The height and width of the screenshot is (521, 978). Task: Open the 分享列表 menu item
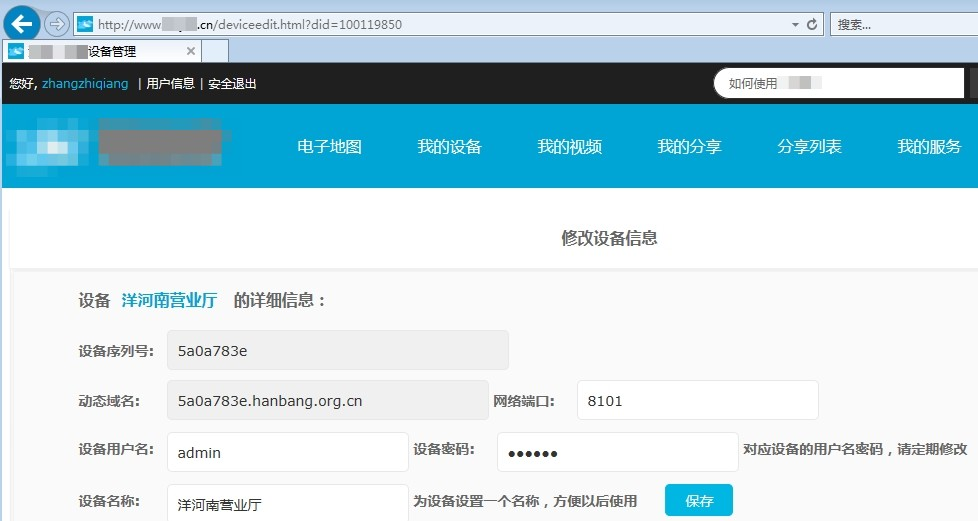coord(809,147)
